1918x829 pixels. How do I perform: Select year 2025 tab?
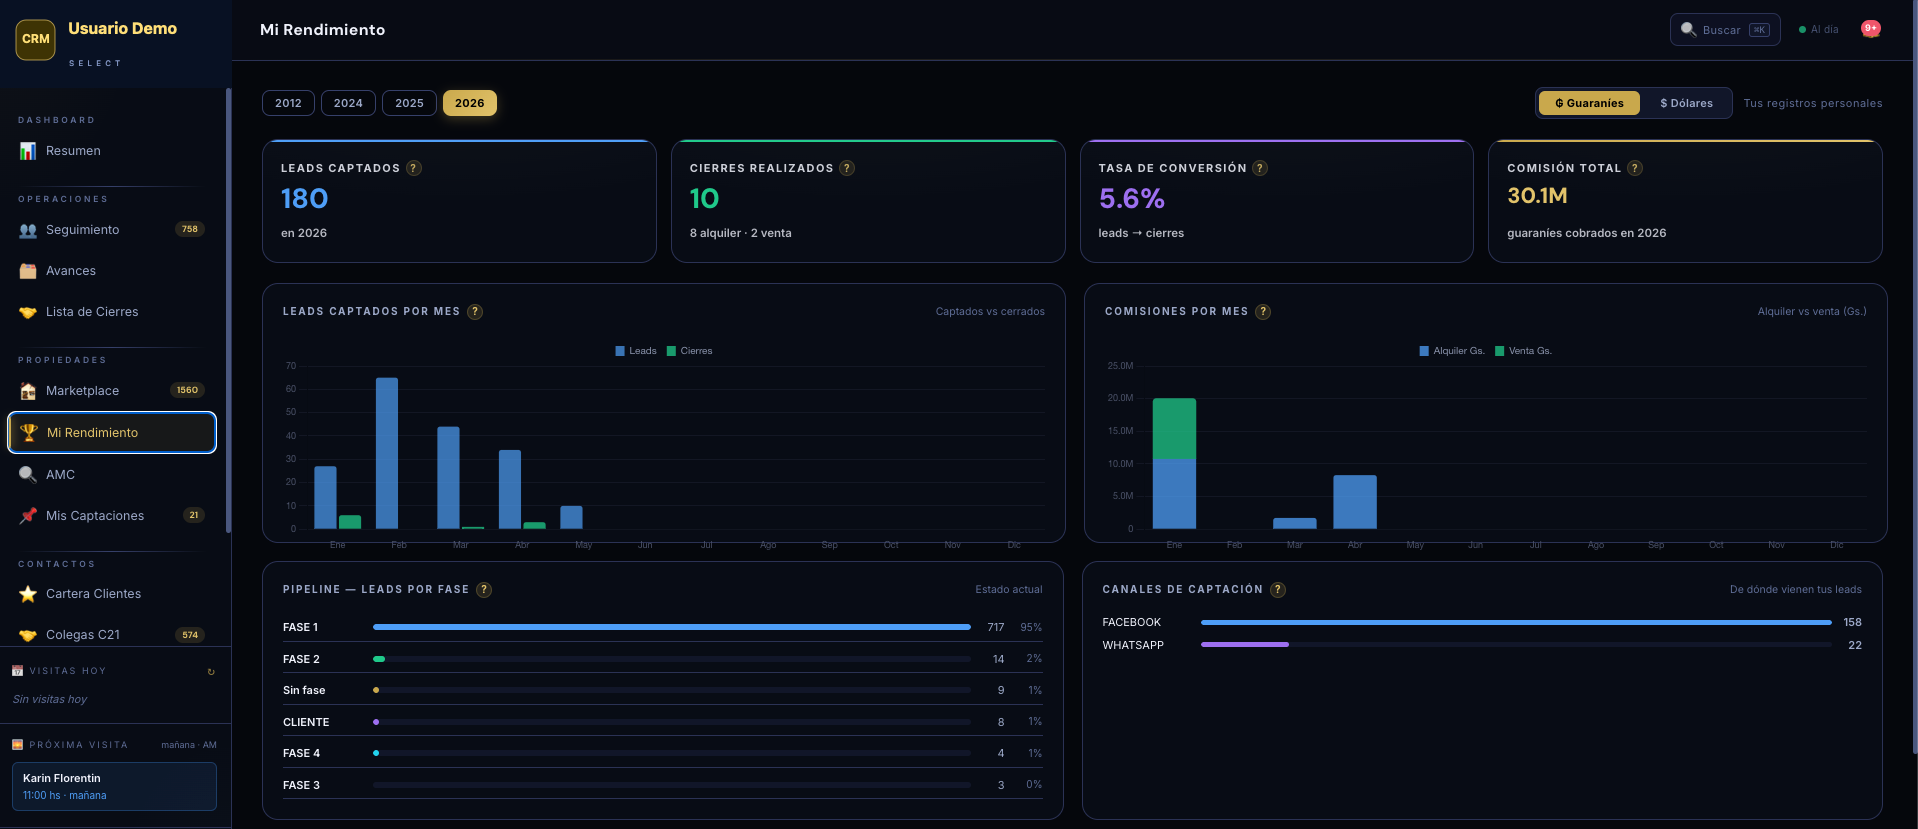(x=409, y=103)
